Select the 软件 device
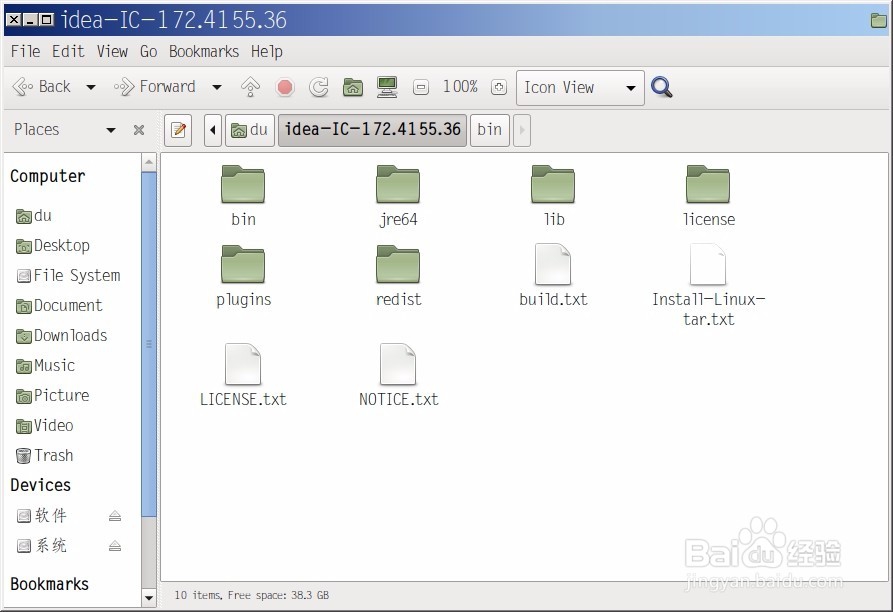 42,516
